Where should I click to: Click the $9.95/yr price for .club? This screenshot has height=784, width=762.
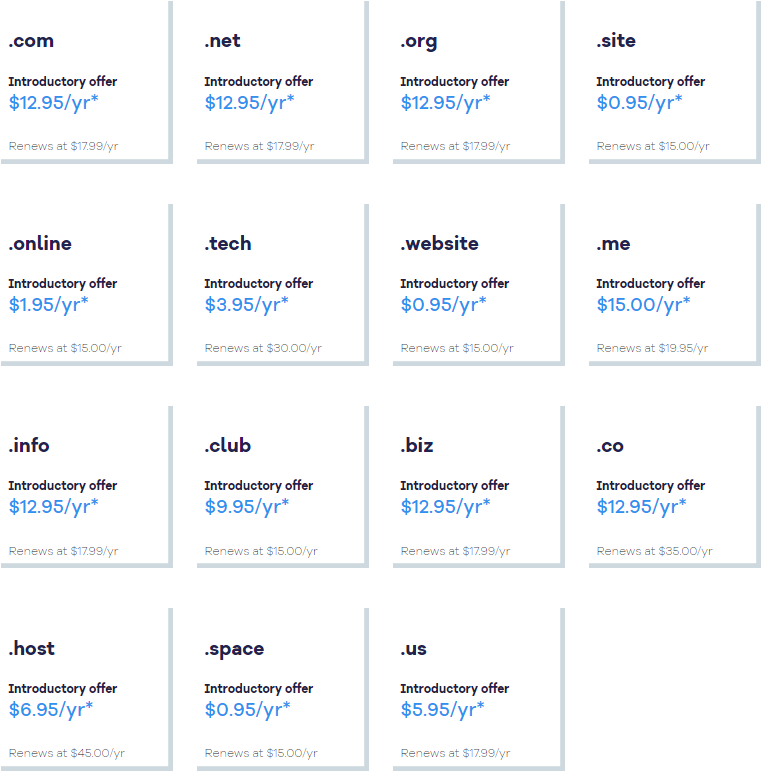[x=246, y=506]
